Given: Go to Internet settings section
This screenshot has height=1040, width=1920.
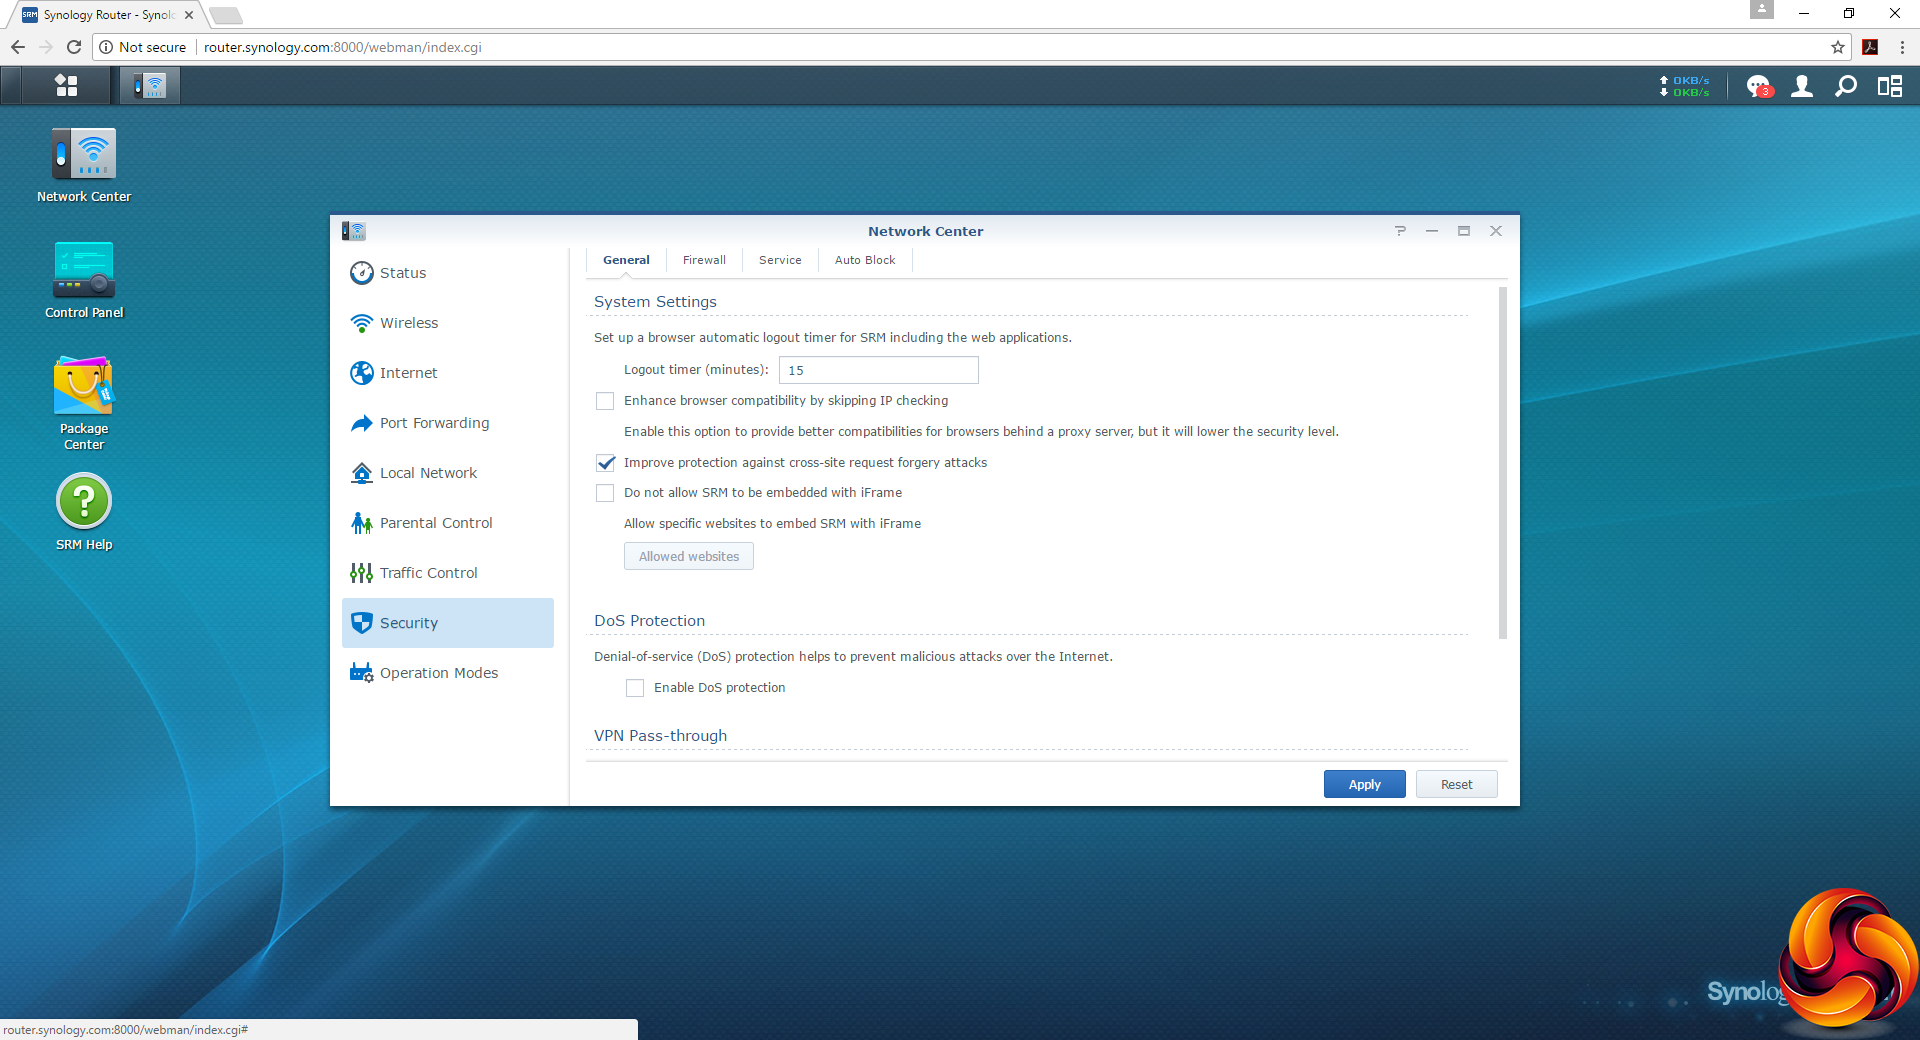Looking at the screenshot, I should [x=448, y=373].
